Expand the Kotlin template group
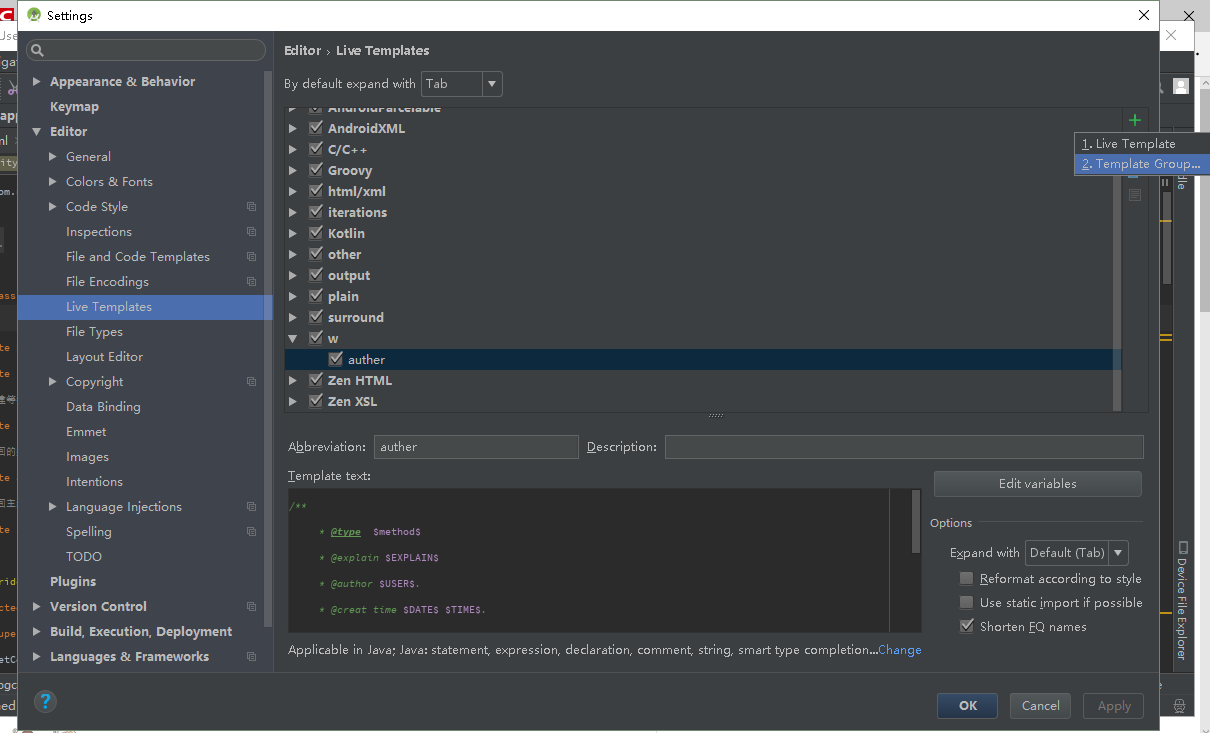 pos(293,234)
